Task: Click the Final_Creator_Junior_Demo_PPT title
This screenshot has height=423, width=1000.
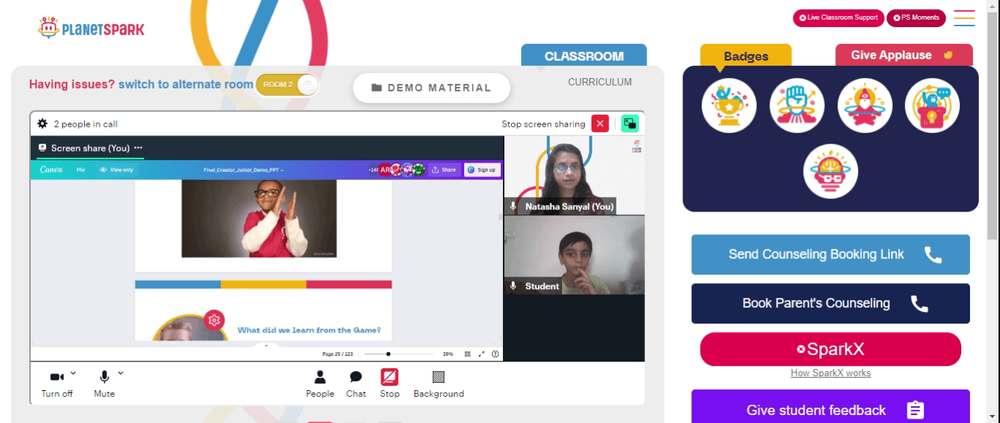Action: coord(243,170)
